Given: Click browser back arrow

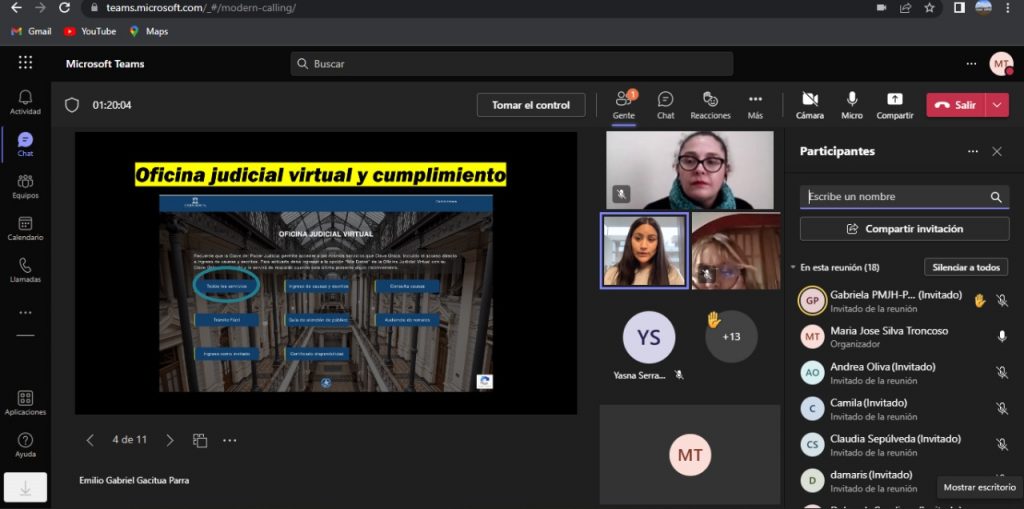Looking at the screenshot, I should pyautogui.click(x=16, y=8).
